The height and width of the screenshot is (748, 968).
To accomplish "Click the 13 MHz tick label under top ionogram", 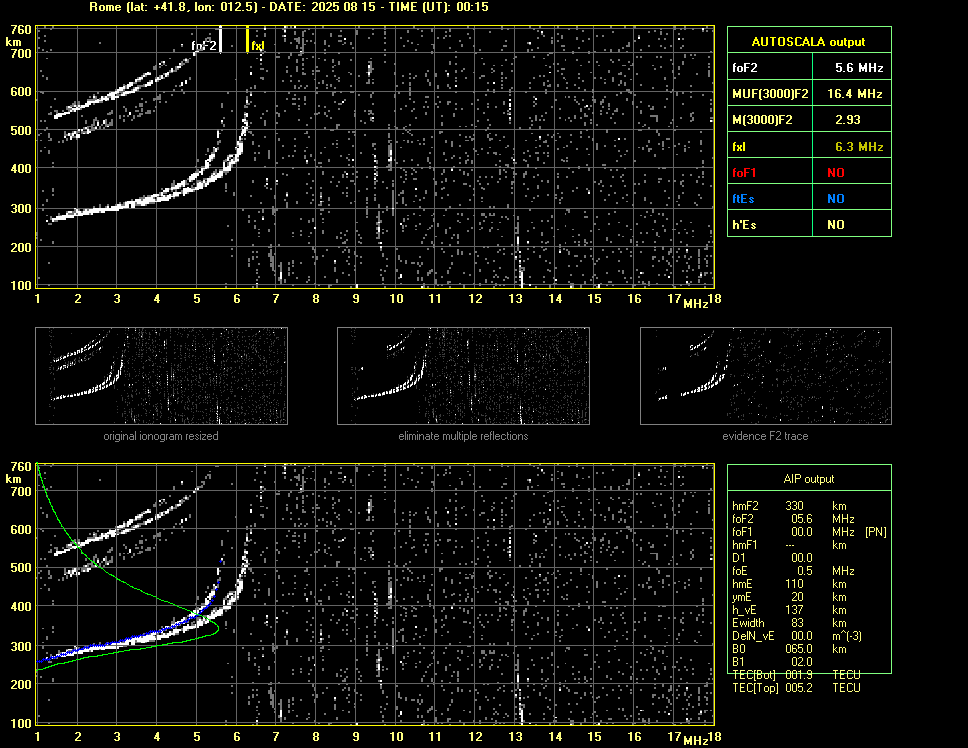I will pos(515,299).
